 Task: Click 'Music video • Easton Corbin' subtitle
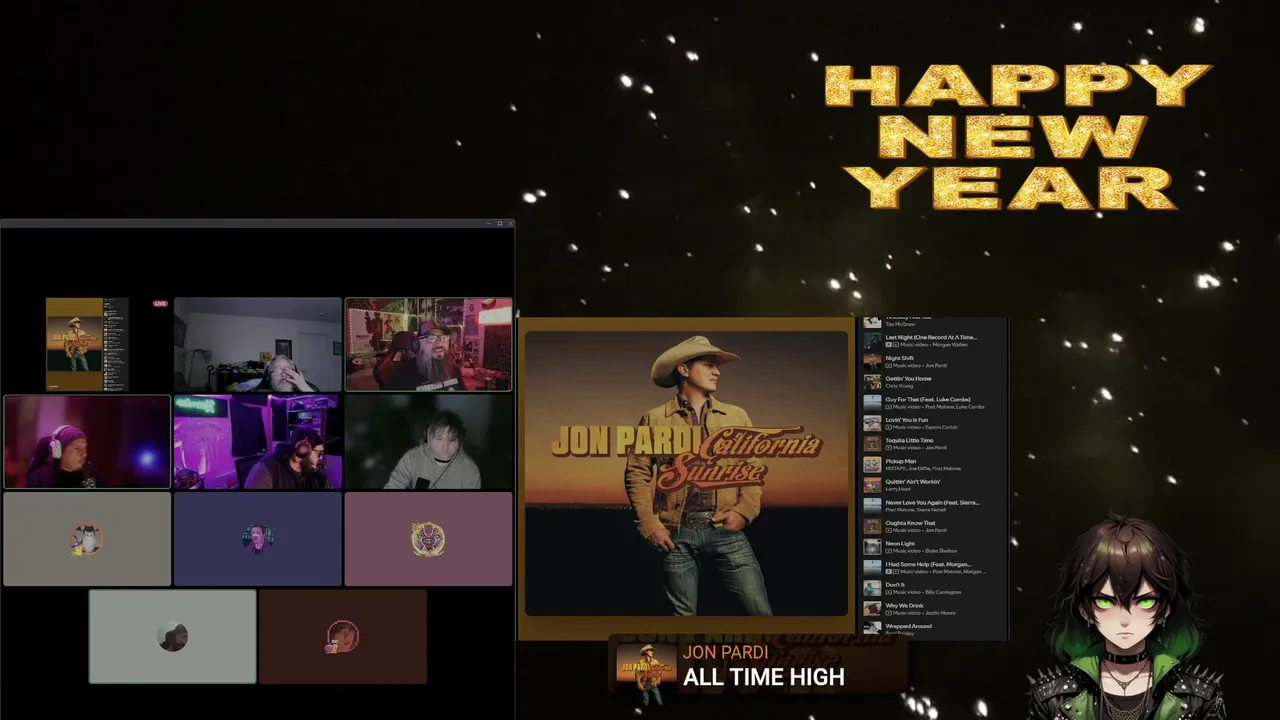[925, 427]
